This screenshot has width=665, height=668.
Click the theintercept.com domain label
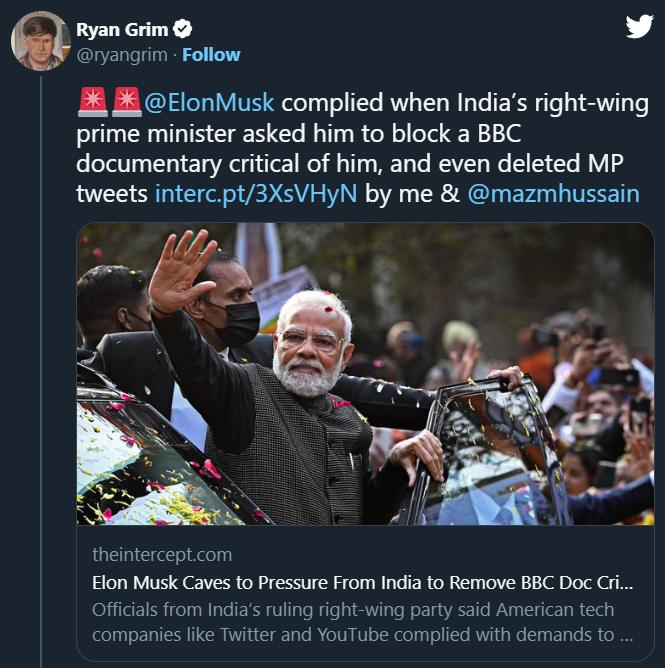pos(162,555)
